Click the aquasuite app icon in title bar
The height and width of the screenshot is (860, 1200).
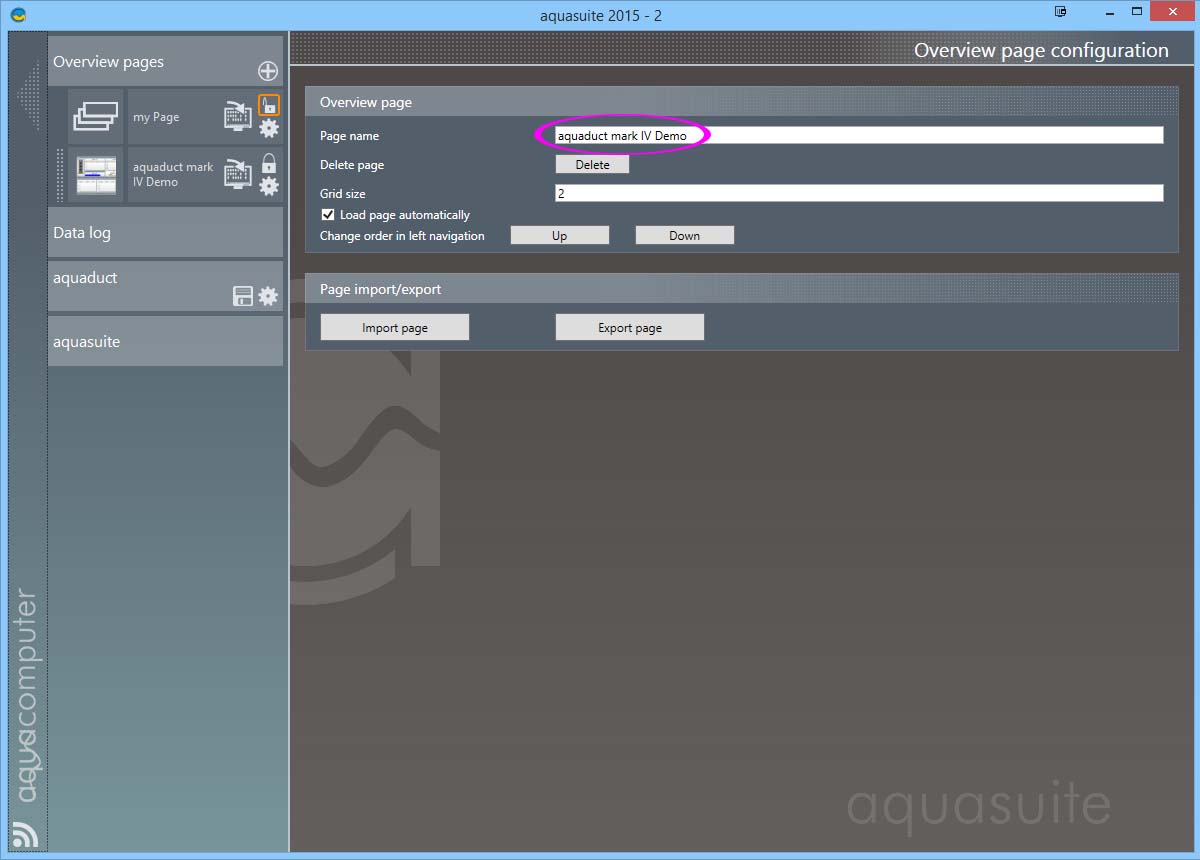17,15
